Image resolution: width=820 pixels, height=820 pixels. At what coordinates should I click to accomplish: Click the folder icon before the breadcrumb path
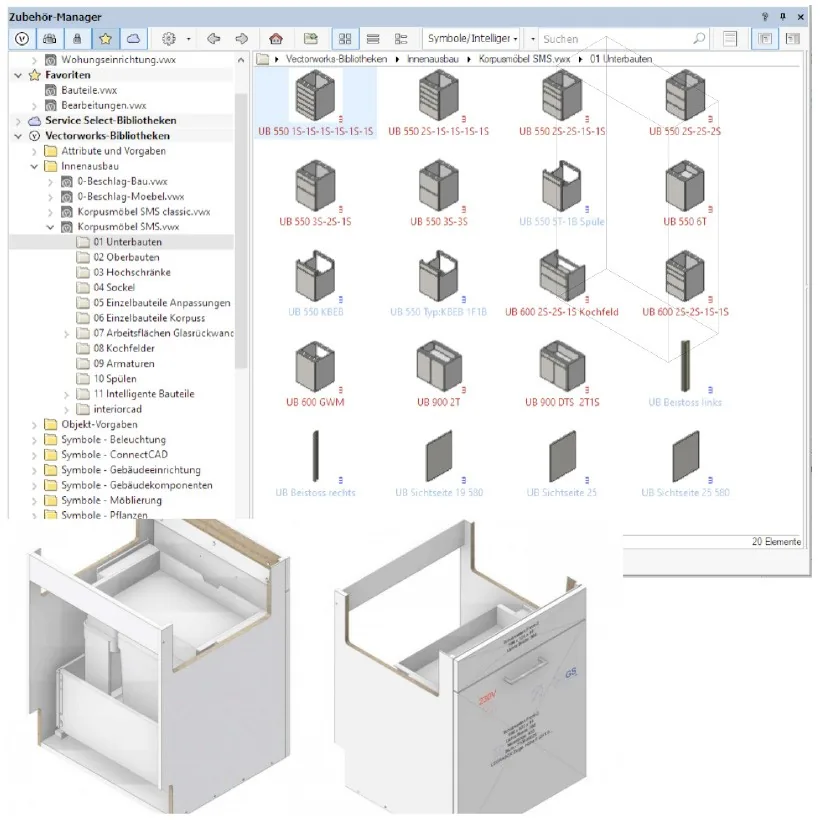(x=263, y=59)
